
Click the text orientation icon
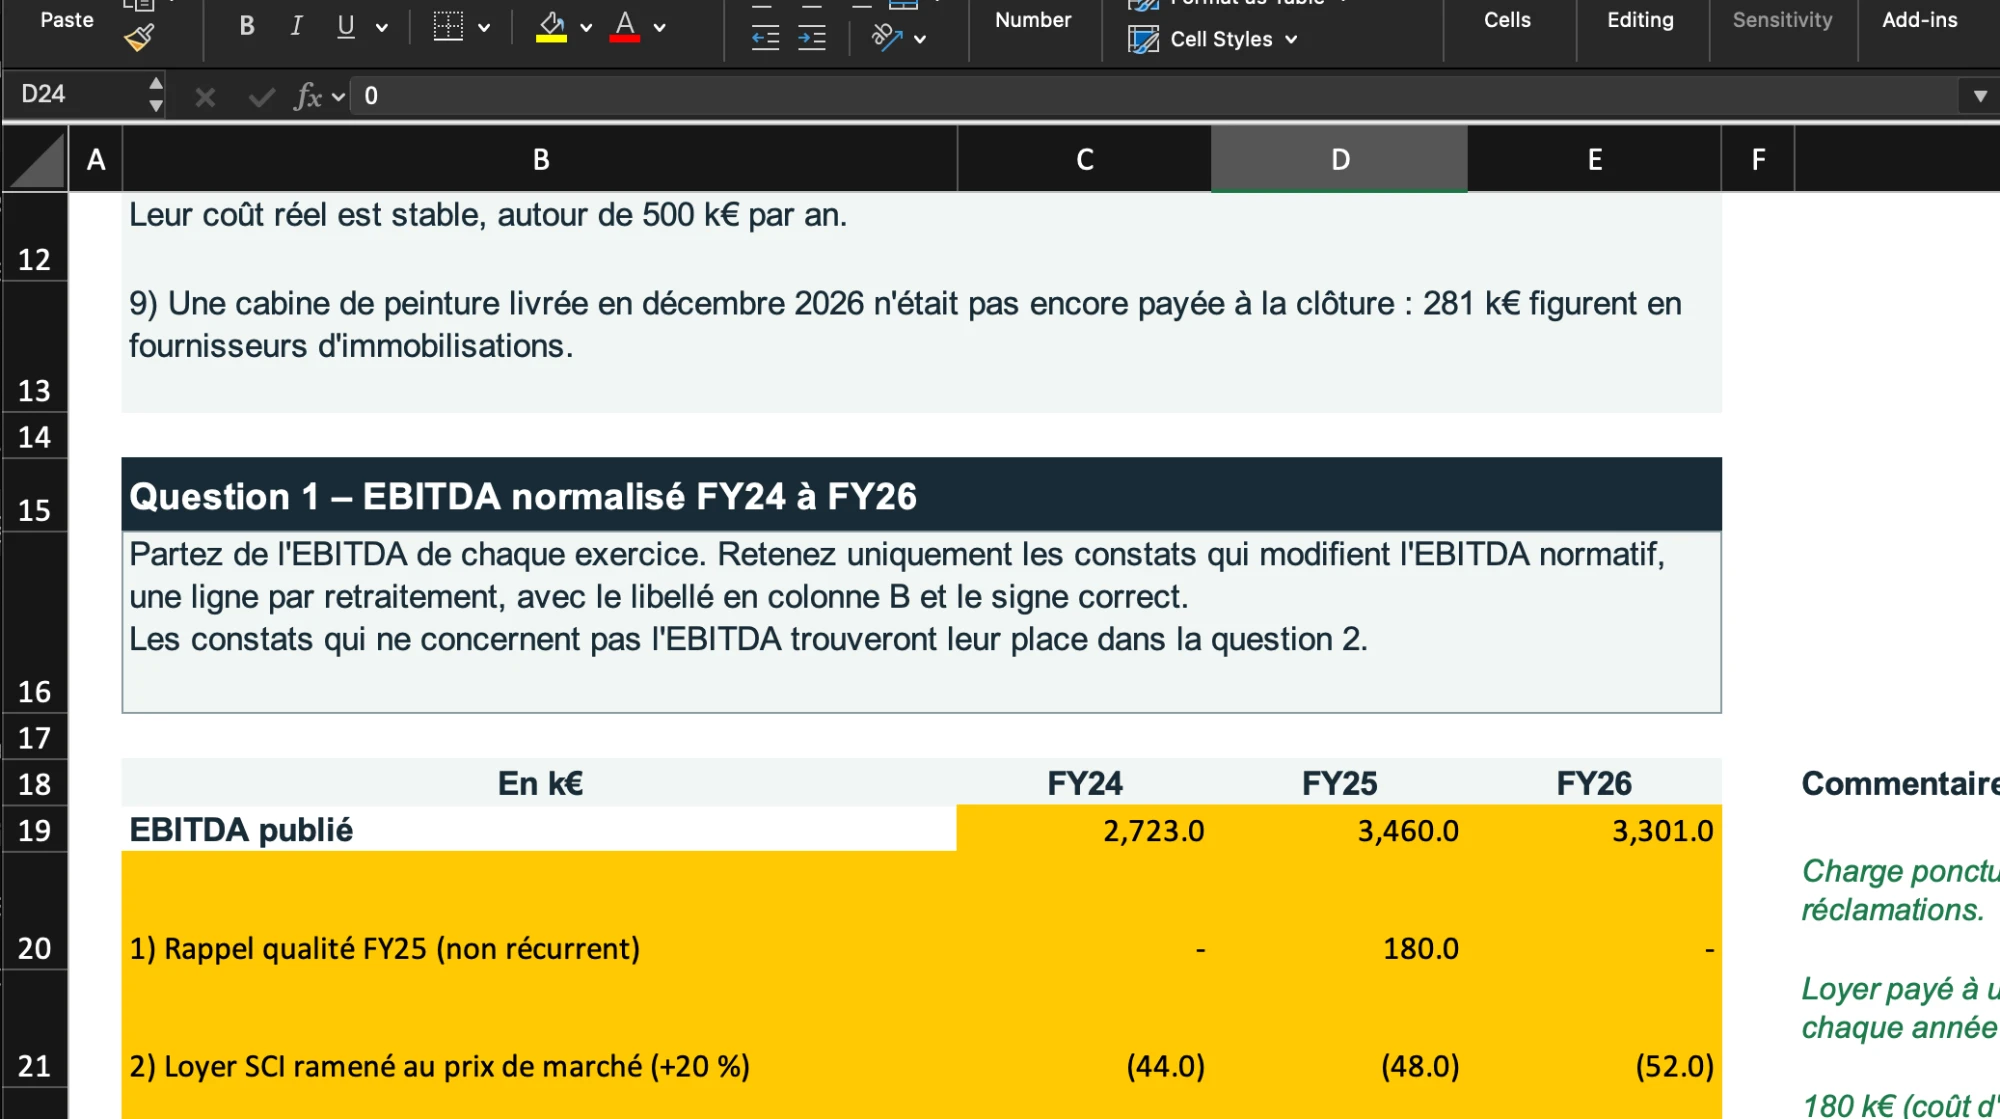(887, 38)
